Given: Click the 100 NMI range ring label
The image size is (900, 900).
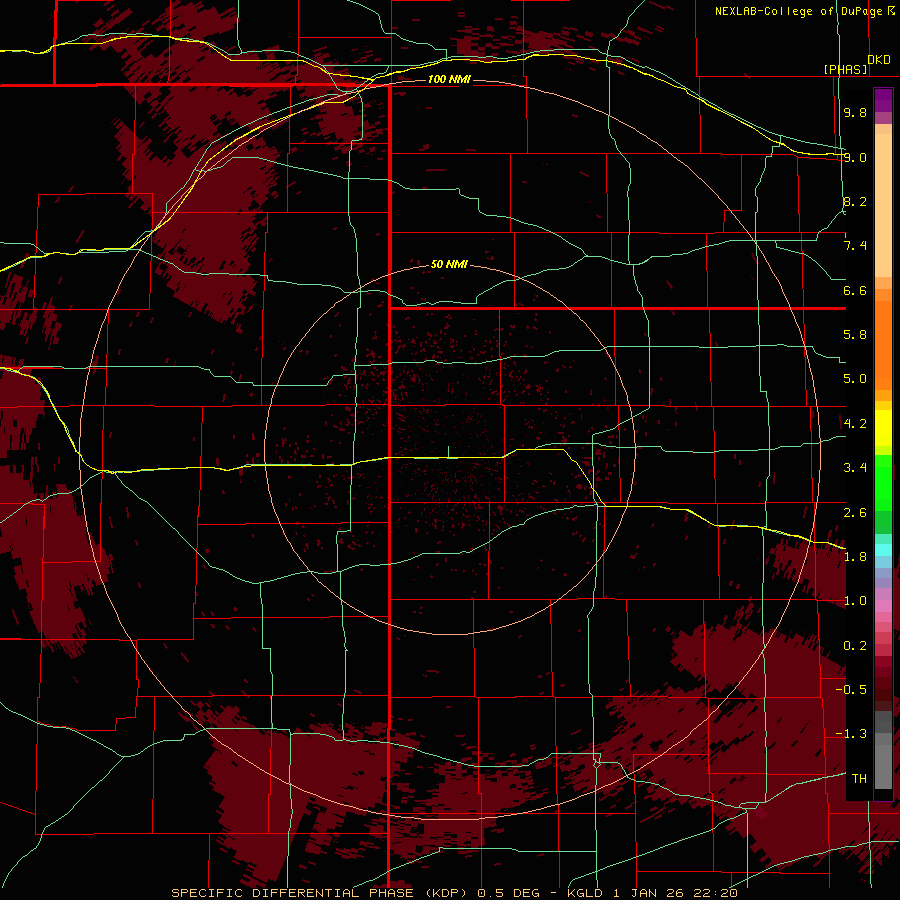Looking at the screenshot, I should (x=449, y=79).
